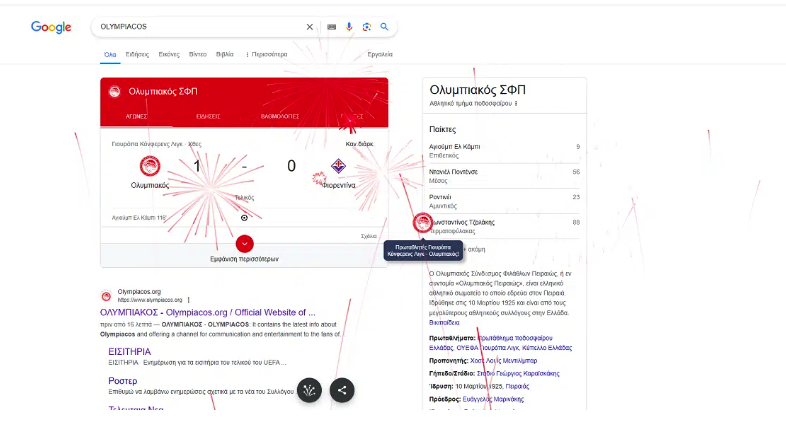Viewport: 786px width, 433px height.
Task: Switch to the Βιβλία search tab
Action: click(225, 54)
